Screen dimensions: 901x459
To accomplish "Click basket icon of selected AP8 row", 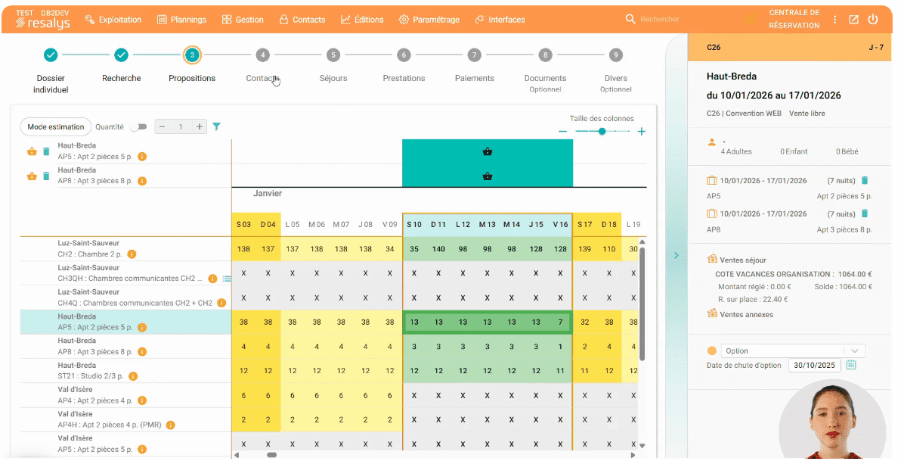I will pyautogui.click(x=32, y=176).
